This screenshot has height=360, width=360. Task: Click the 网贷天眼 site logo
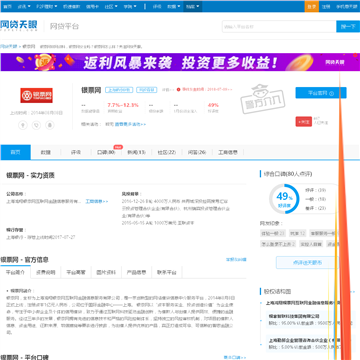19,25
